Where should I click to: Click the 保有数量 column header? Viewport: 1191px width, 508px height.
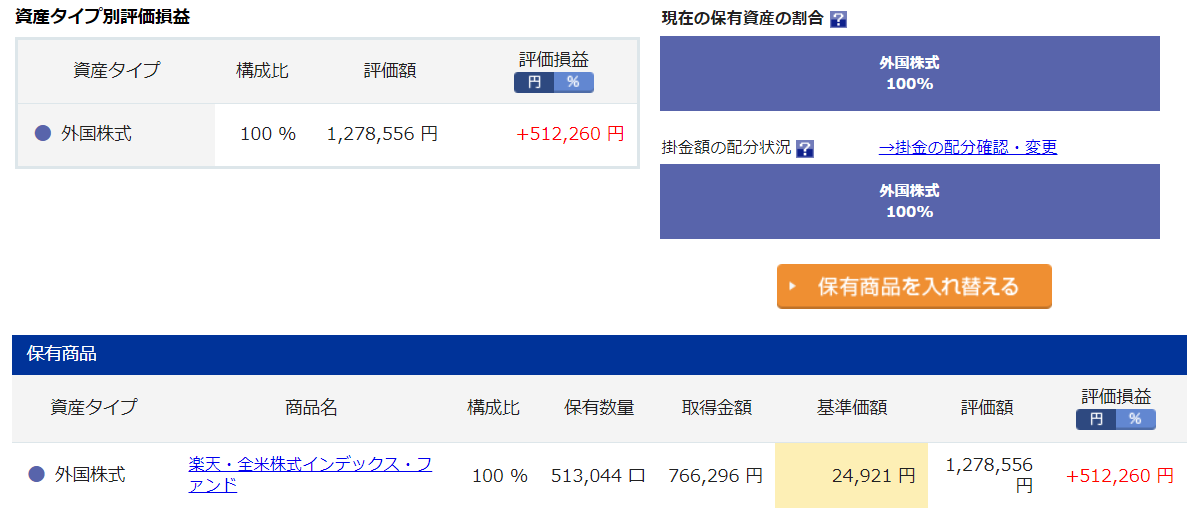(599, 408)
